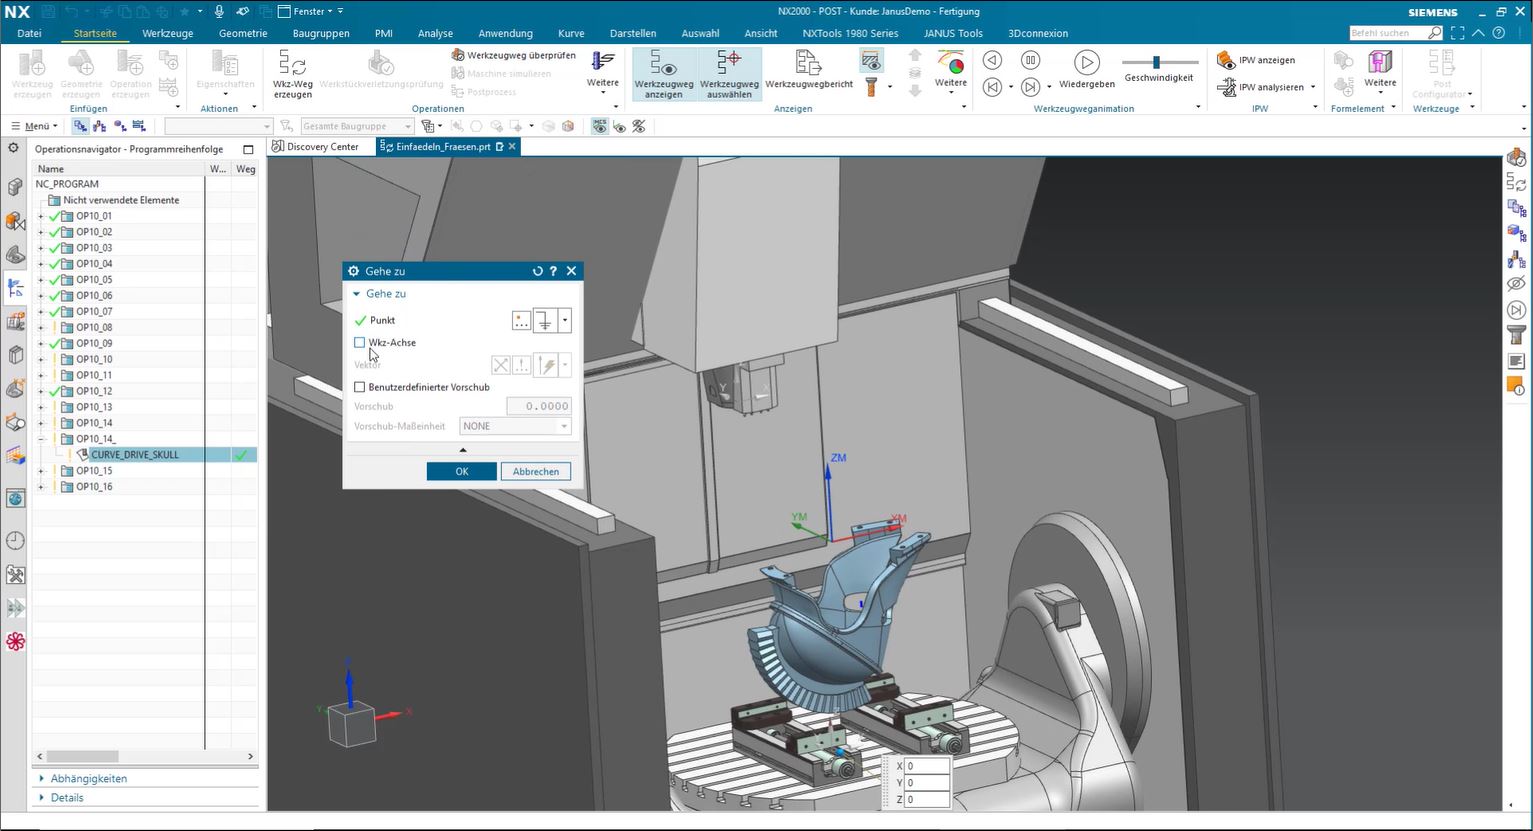Toggle the MCS display icon
This screenshot has height=831, width=1533.
600,126
